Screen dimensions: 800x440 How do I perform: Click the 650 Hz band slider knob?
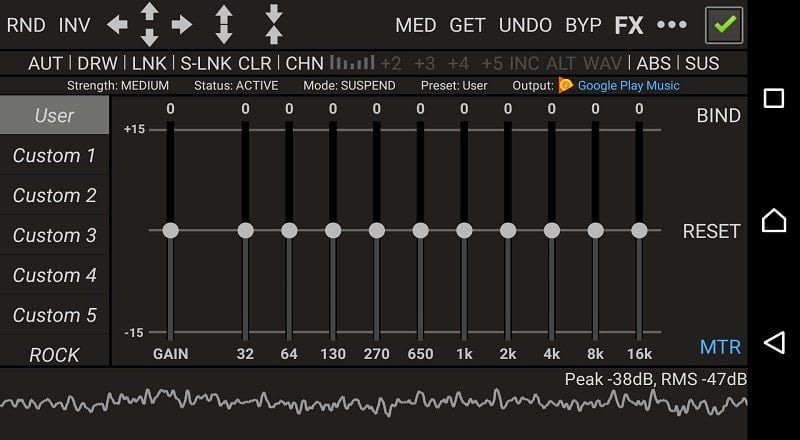pyautogui.click(x=420, y=230)
